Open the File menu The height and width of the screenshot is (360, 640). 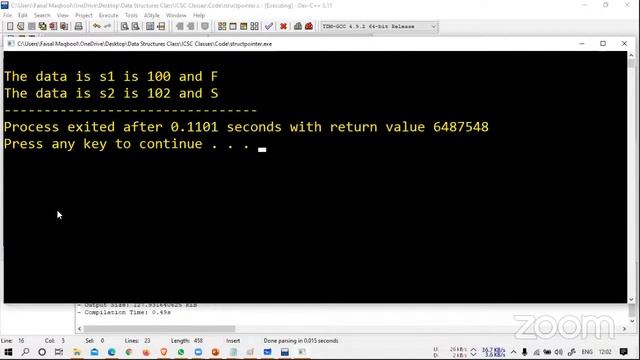[x=7, y=15]
